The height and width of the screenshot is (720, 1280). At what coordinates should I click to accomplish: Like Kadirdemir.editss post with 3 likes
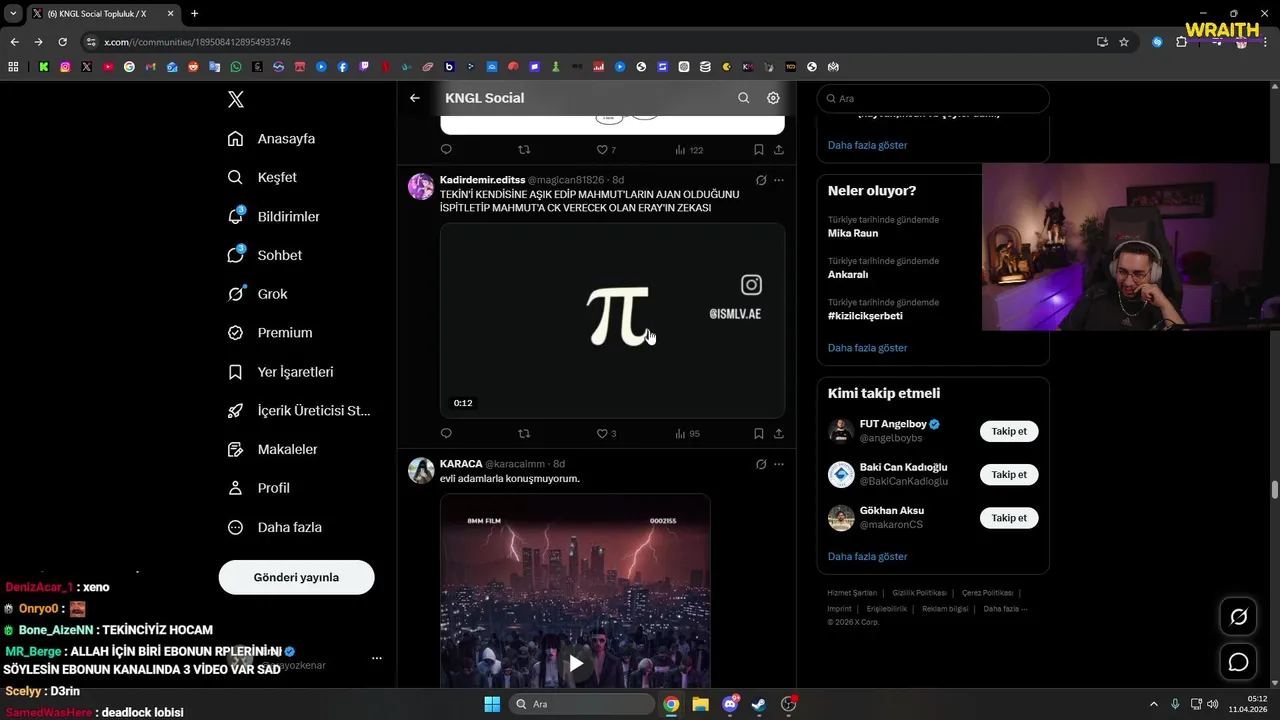point(606,434)
